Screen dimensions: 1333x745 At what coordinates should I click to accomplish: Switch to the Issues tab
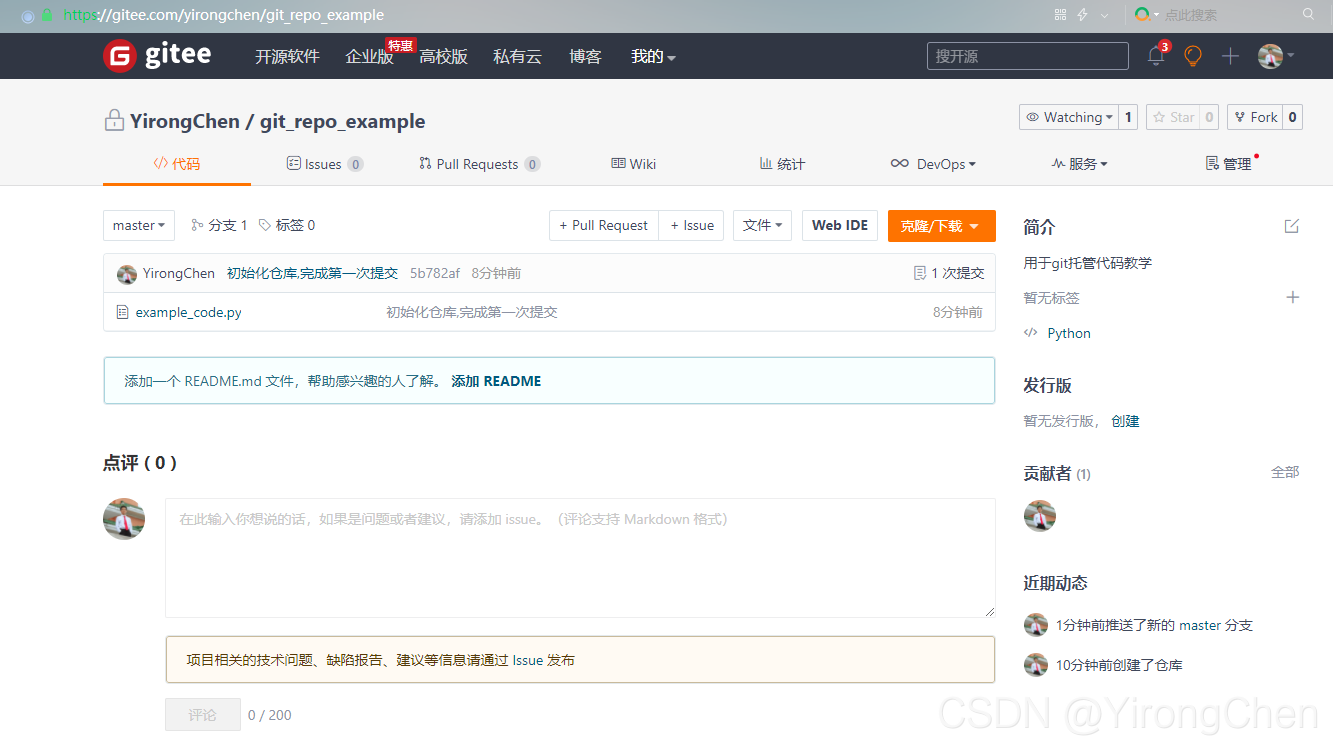tap(324, 164)
